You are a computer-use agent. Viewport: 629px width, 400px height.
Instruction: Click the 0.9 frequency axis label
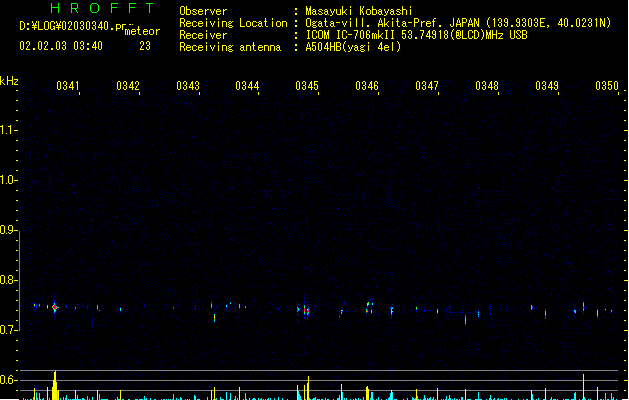click(x=8, y=230)
